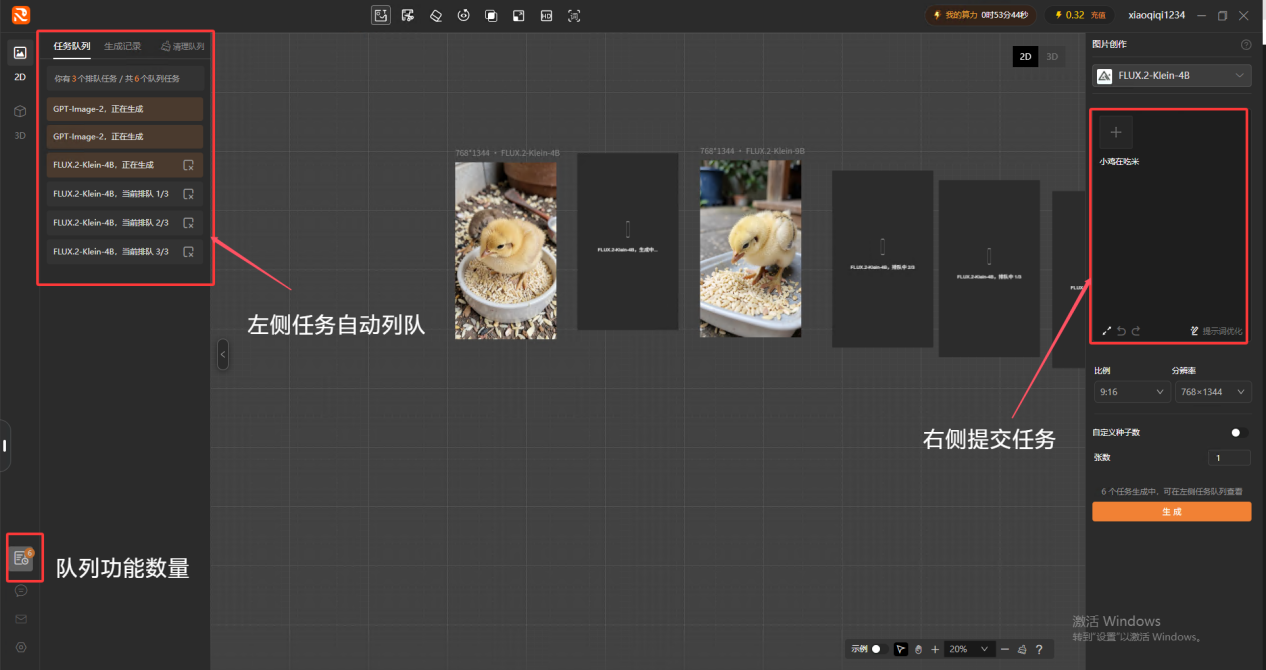Switch canvas view to 3D
Image resolution: width=1266 pixels, height=670 pixels.
(x=1052, y=57)
